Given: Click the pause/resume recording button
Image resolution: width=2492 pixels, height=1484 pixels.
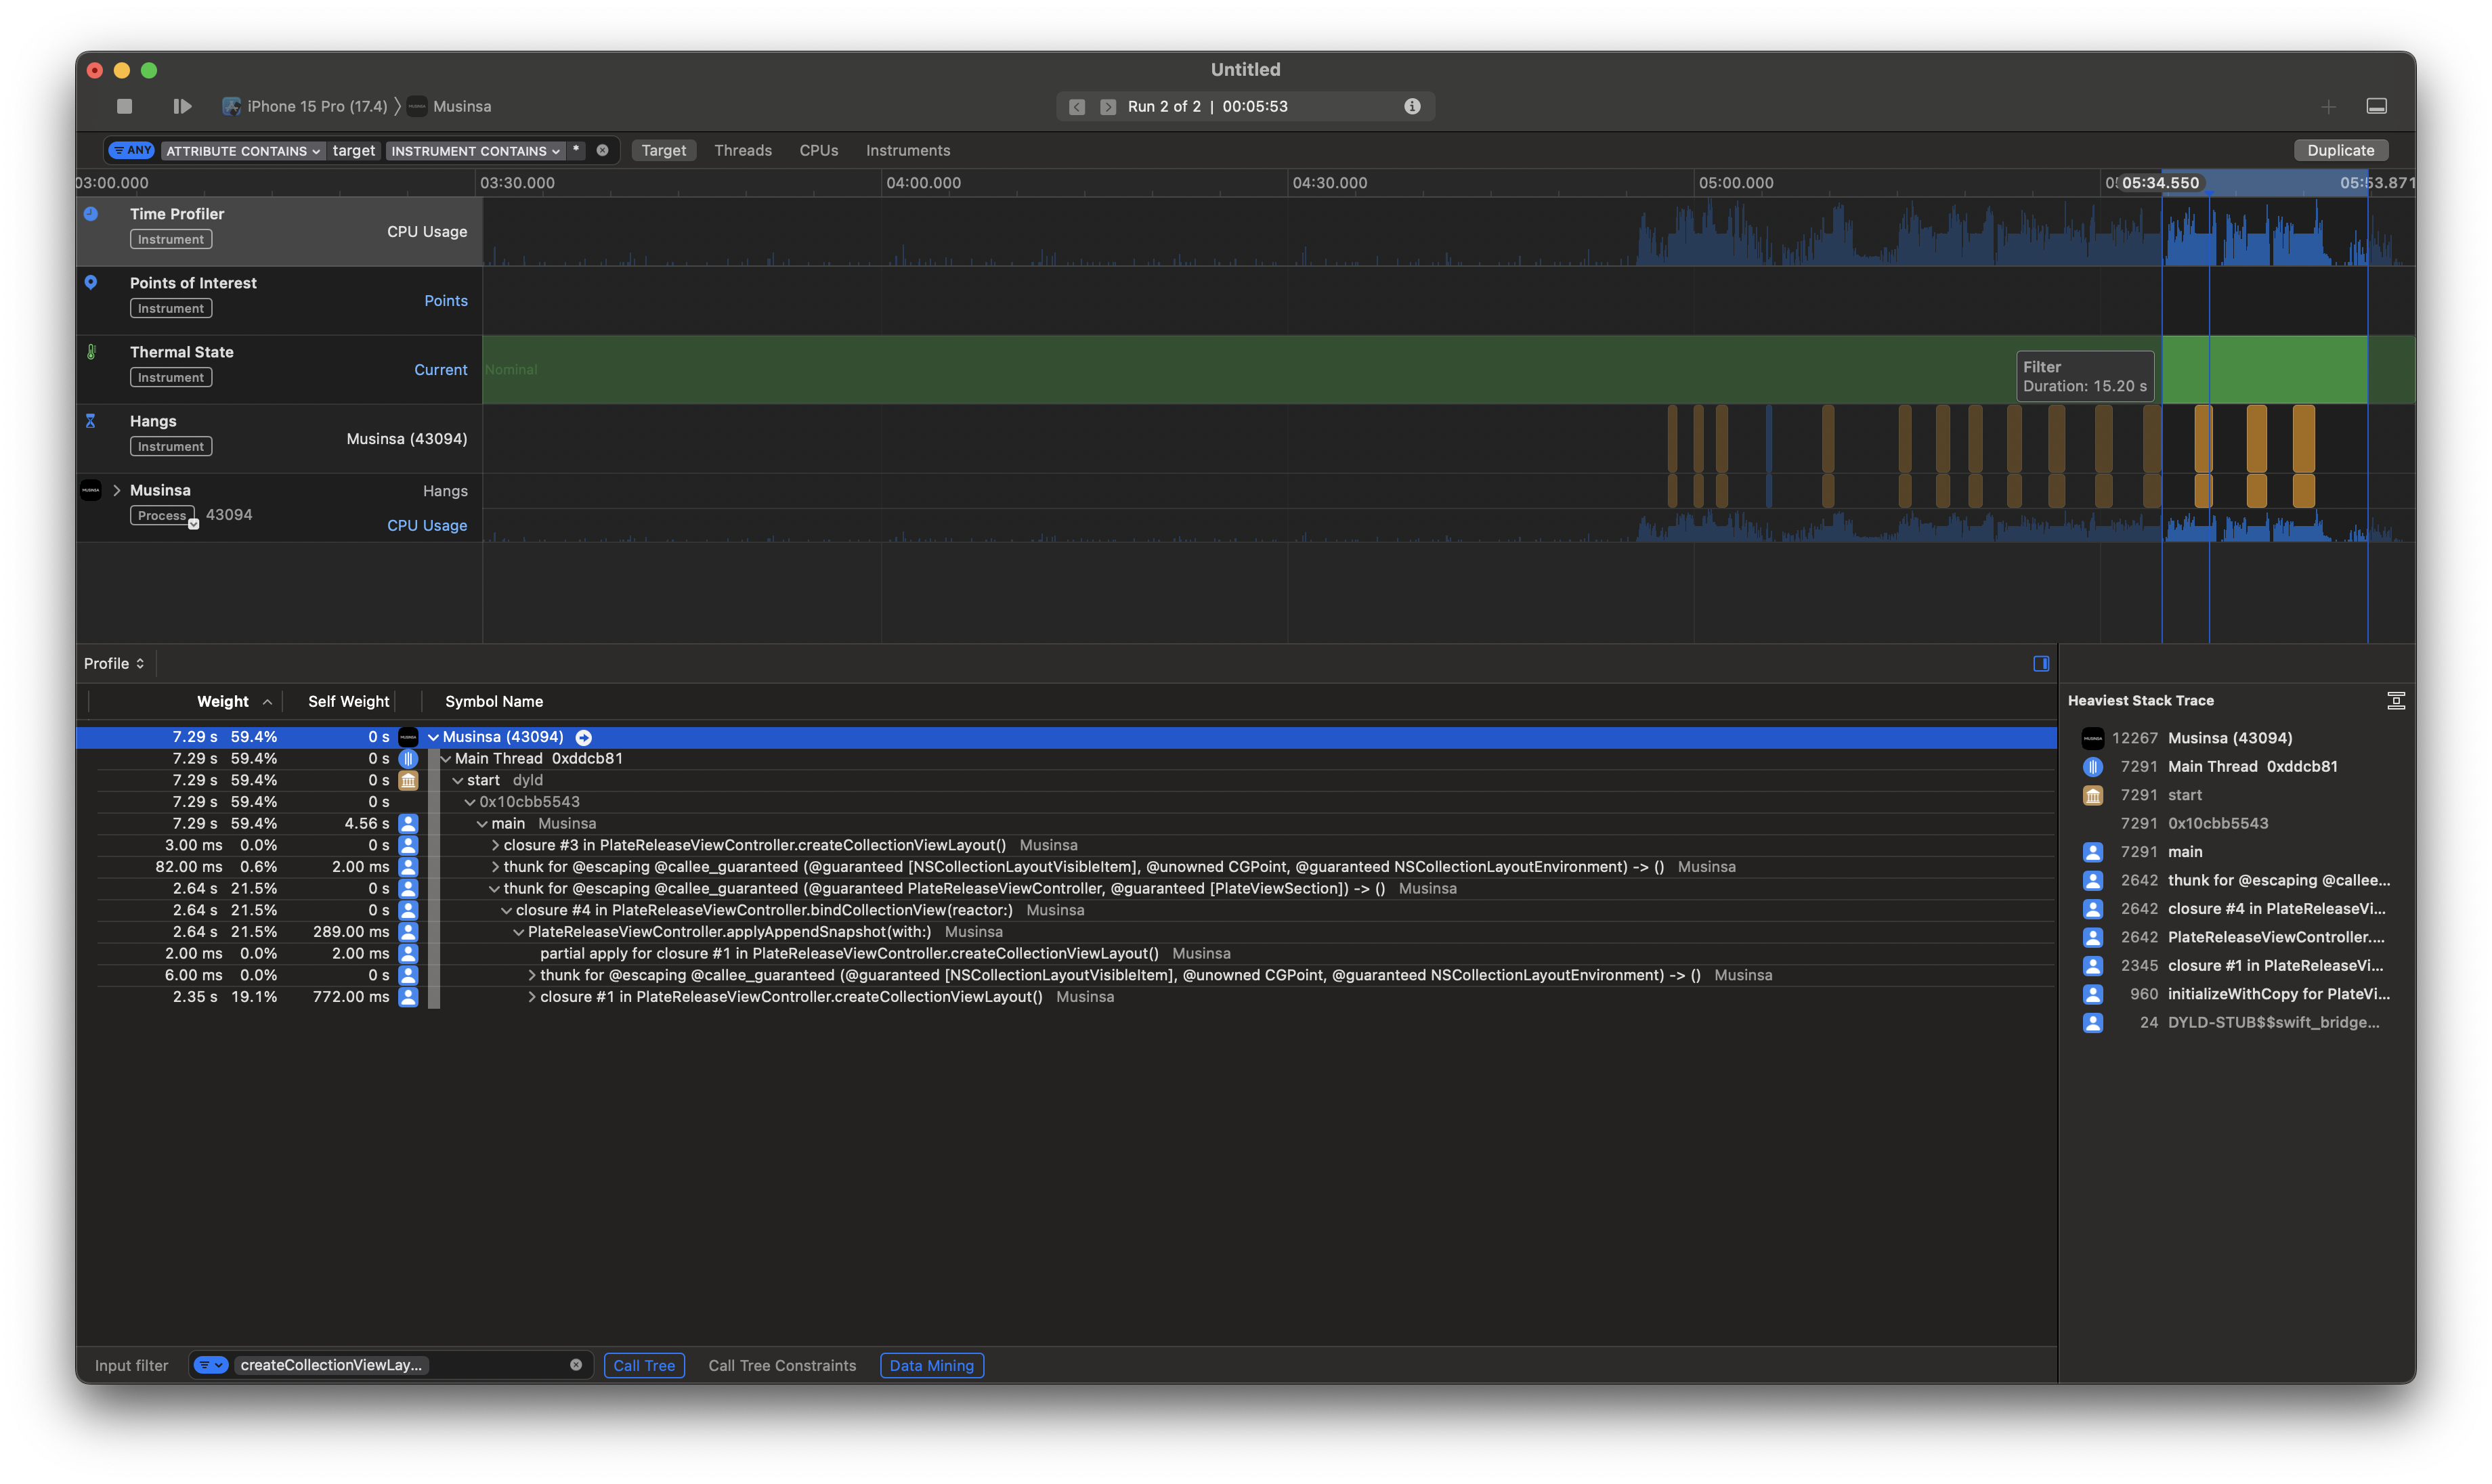Looking at the screenshot, I should [x=182, y=106].
